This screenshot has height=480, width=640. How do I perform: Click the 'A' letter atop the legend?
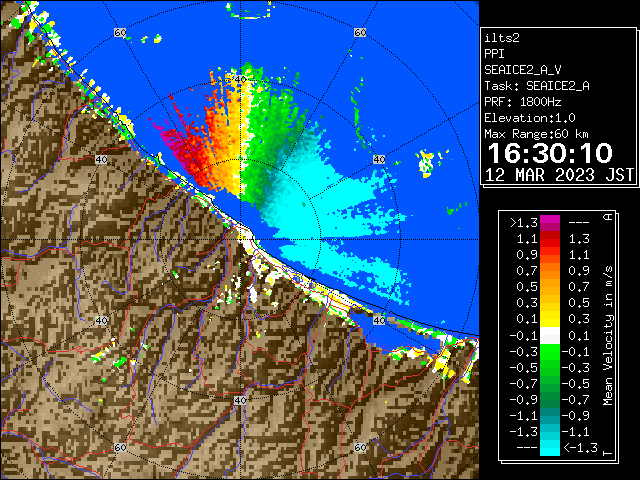tap(608, 217)
